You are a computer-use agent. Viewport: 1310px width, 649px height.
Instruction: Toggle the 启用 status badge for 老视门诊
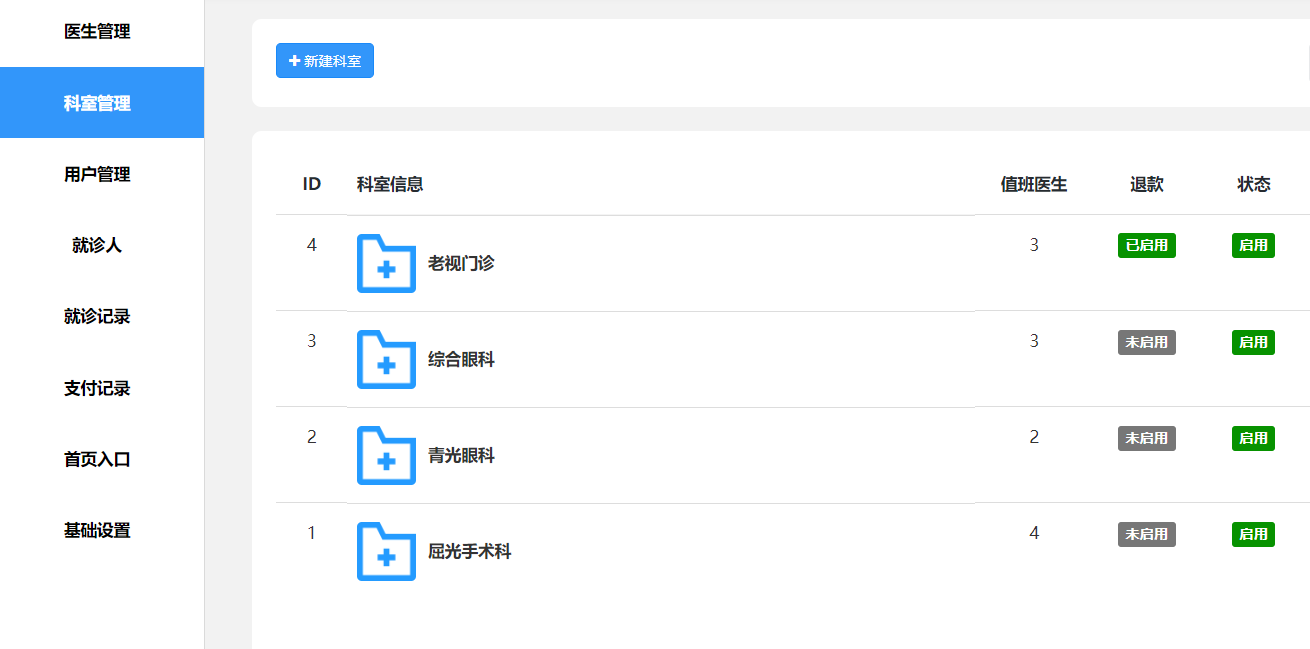pos(1253,246)
